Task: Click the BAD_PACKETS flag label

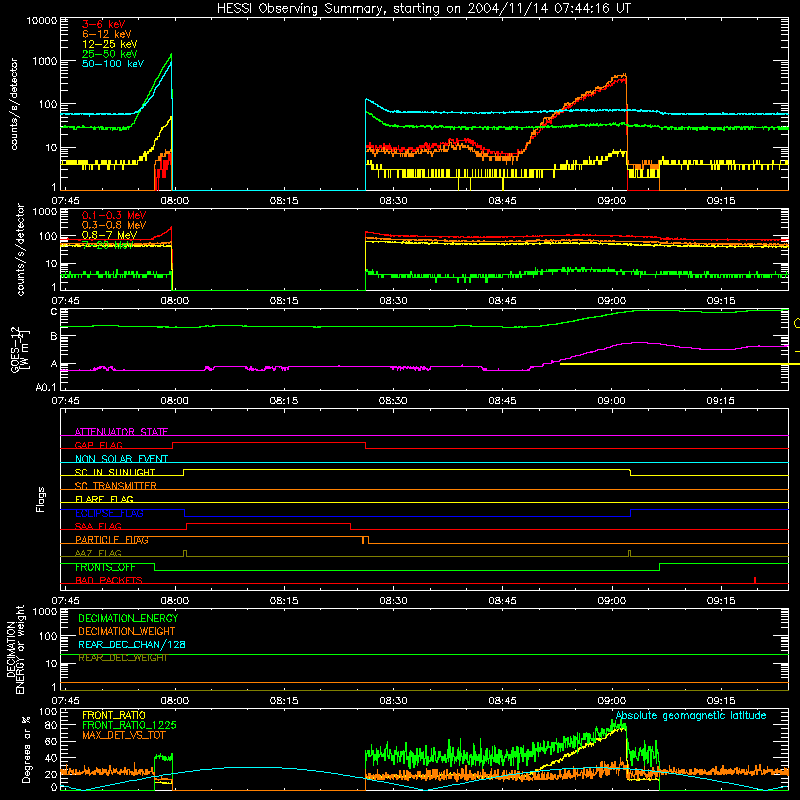Action: click(109, 580)
